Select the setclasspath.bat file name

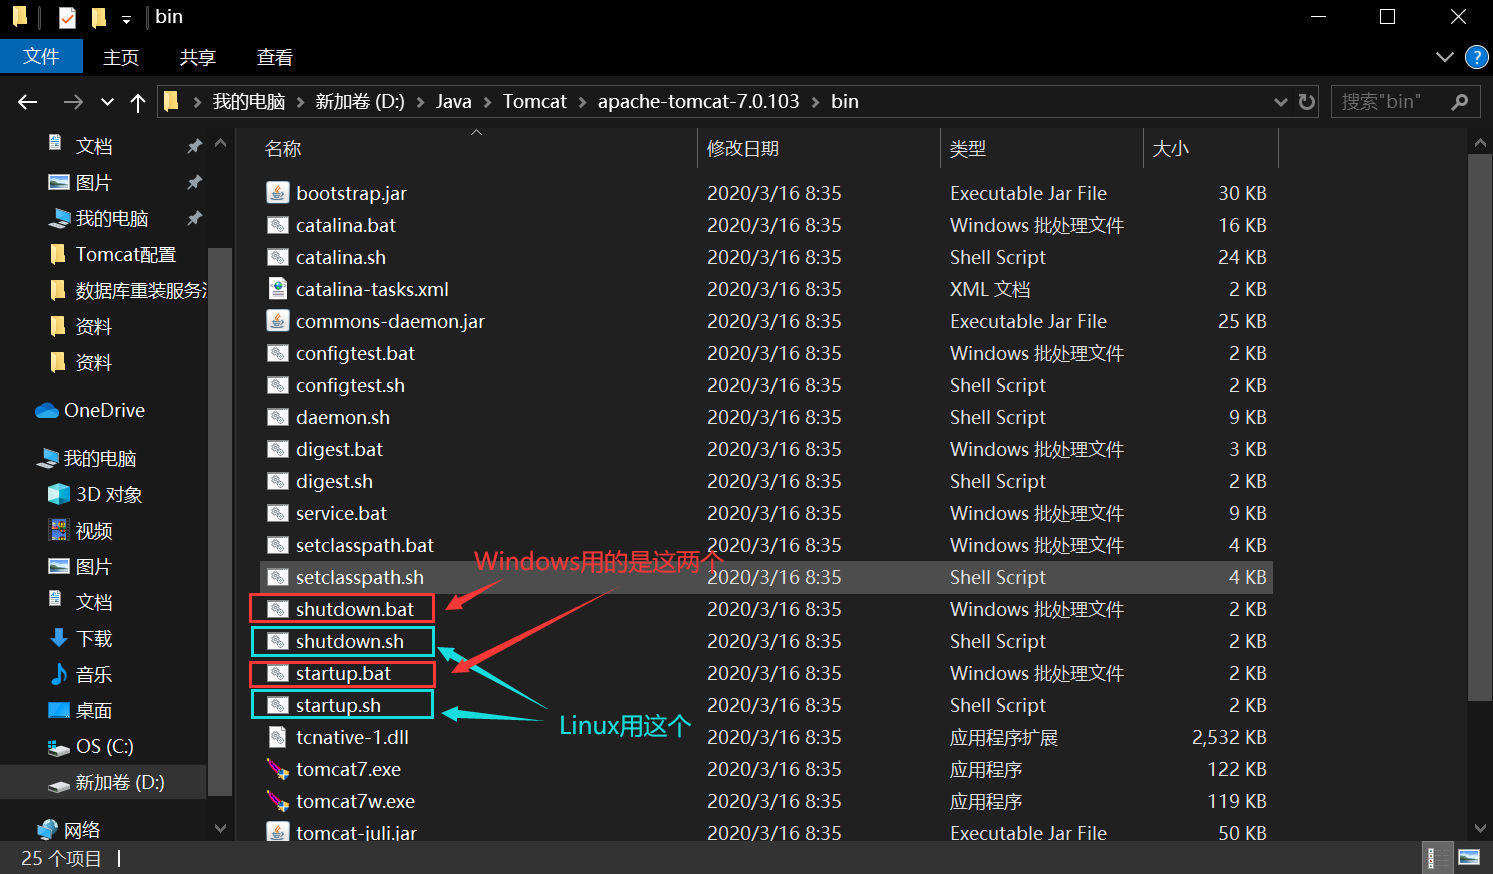tap(365, 546)
